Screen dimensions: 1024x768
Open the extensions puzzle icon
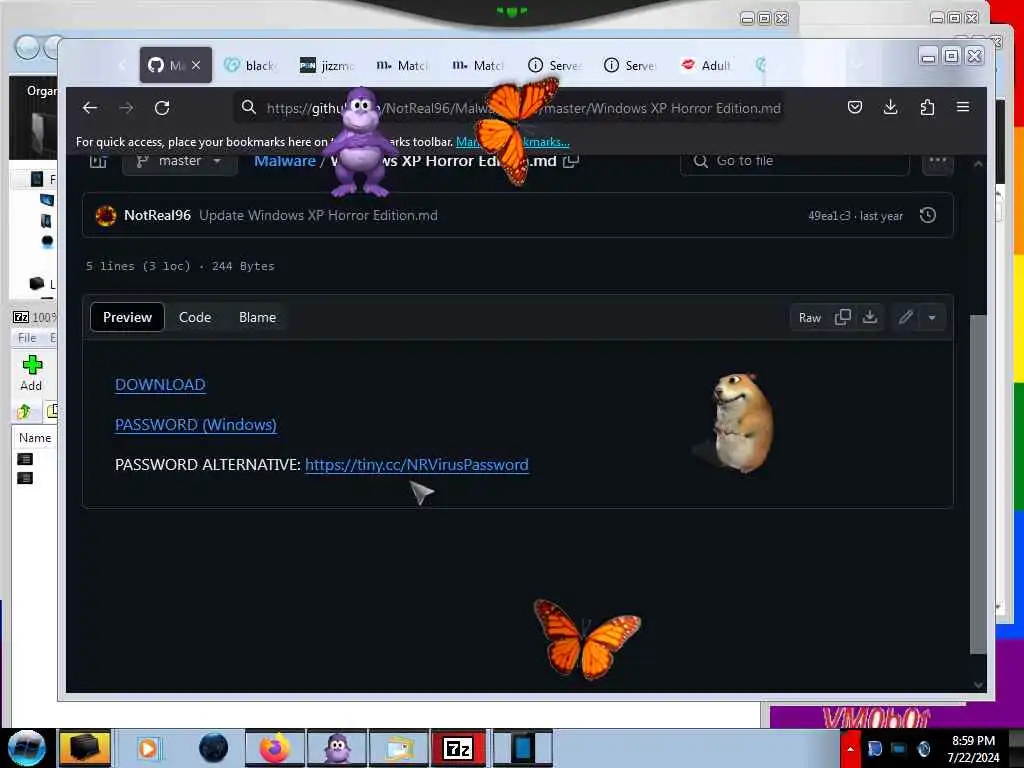tap(927, 108)
